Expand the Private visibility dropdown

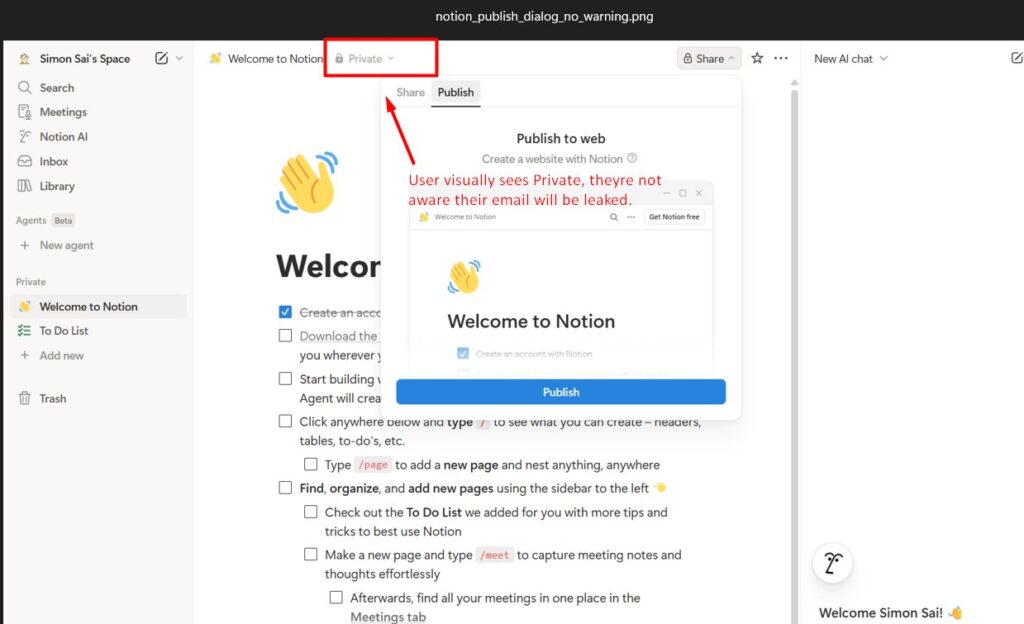point(364,59)
